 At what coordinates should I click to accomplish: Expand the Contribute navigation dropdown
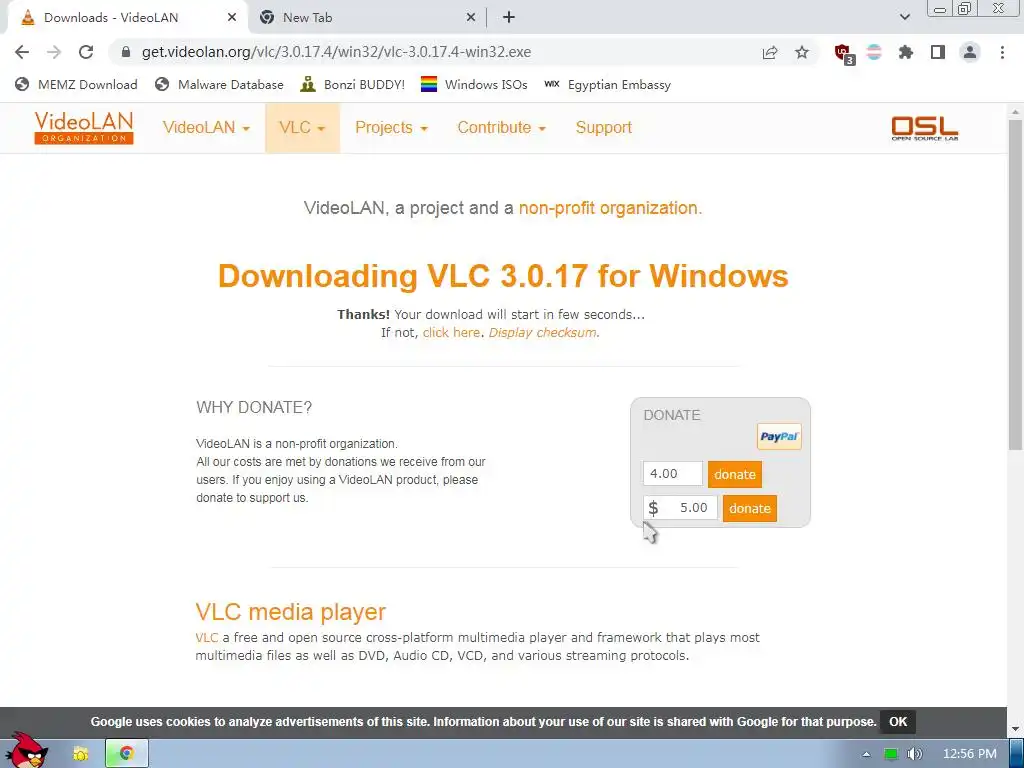pyautogui.click(x=501, y=127)
